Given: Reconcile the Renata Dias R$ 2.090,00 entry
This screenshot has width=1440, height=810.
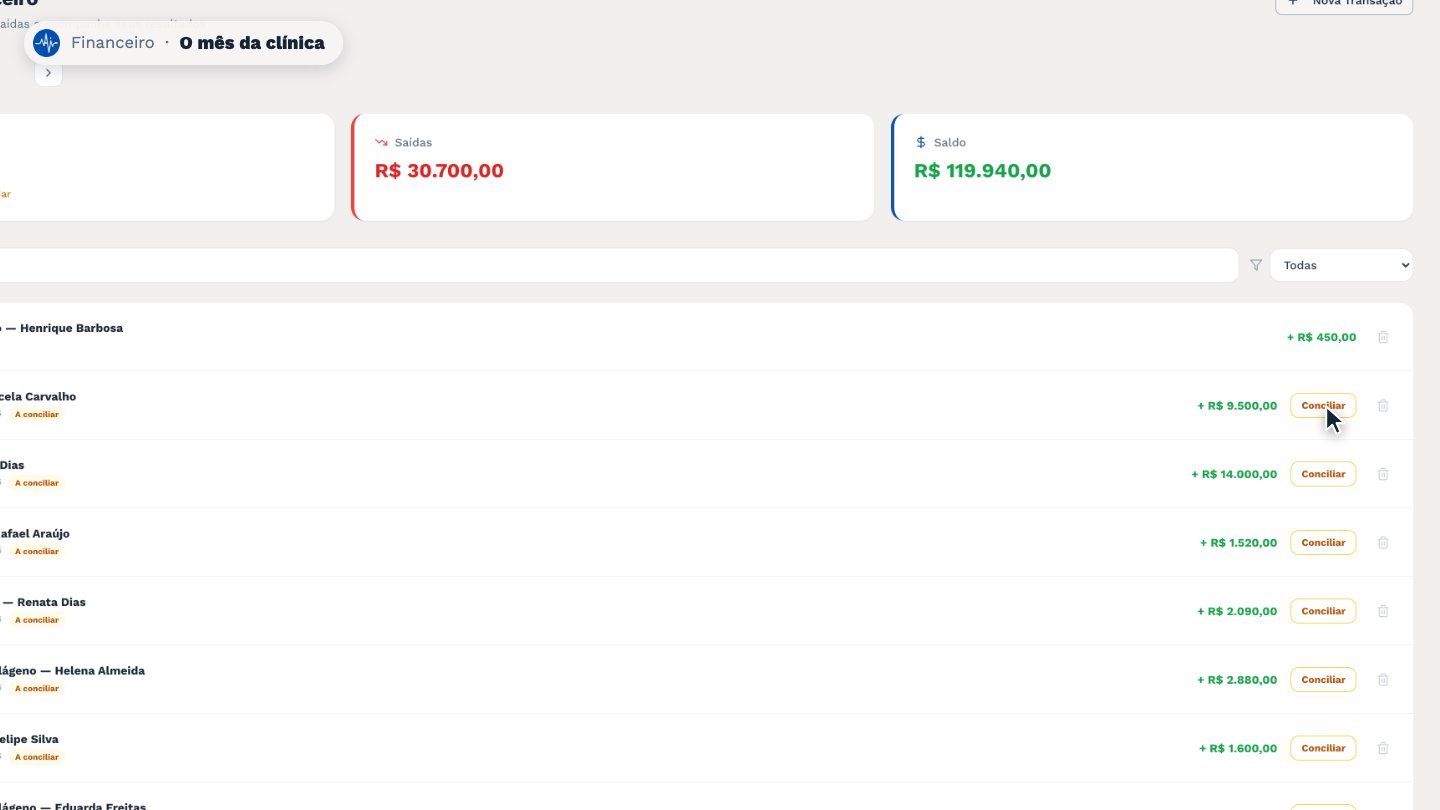Looking at the screenshot, I should 1323,611.
